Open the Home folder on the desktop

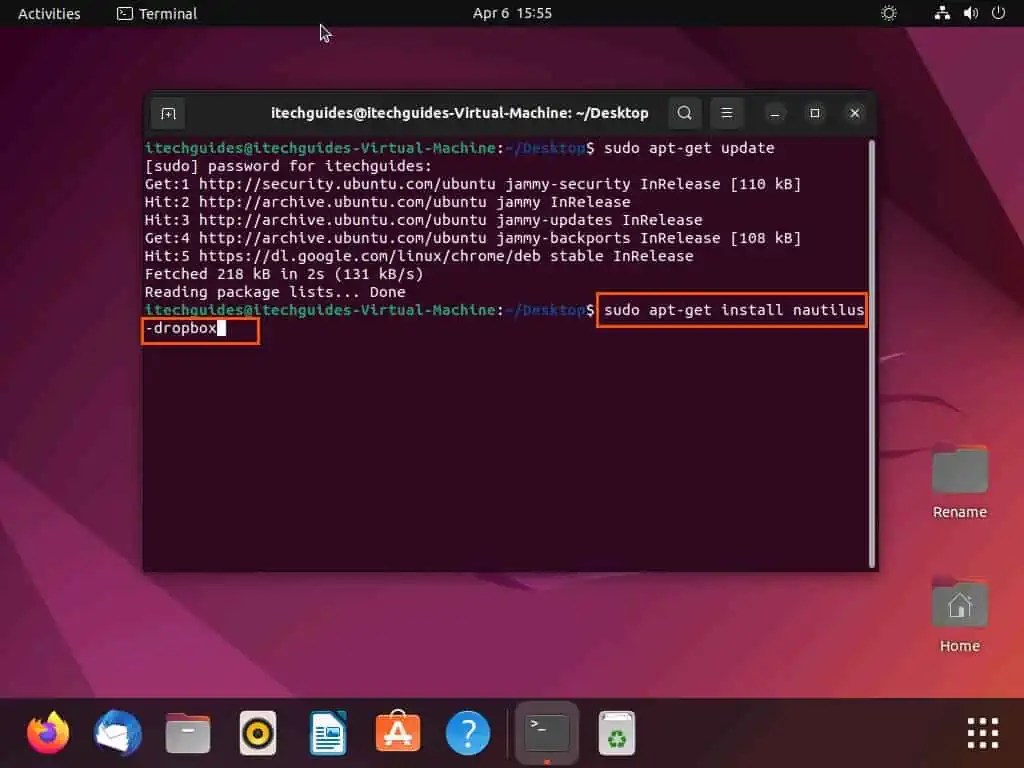coord(958,605)
